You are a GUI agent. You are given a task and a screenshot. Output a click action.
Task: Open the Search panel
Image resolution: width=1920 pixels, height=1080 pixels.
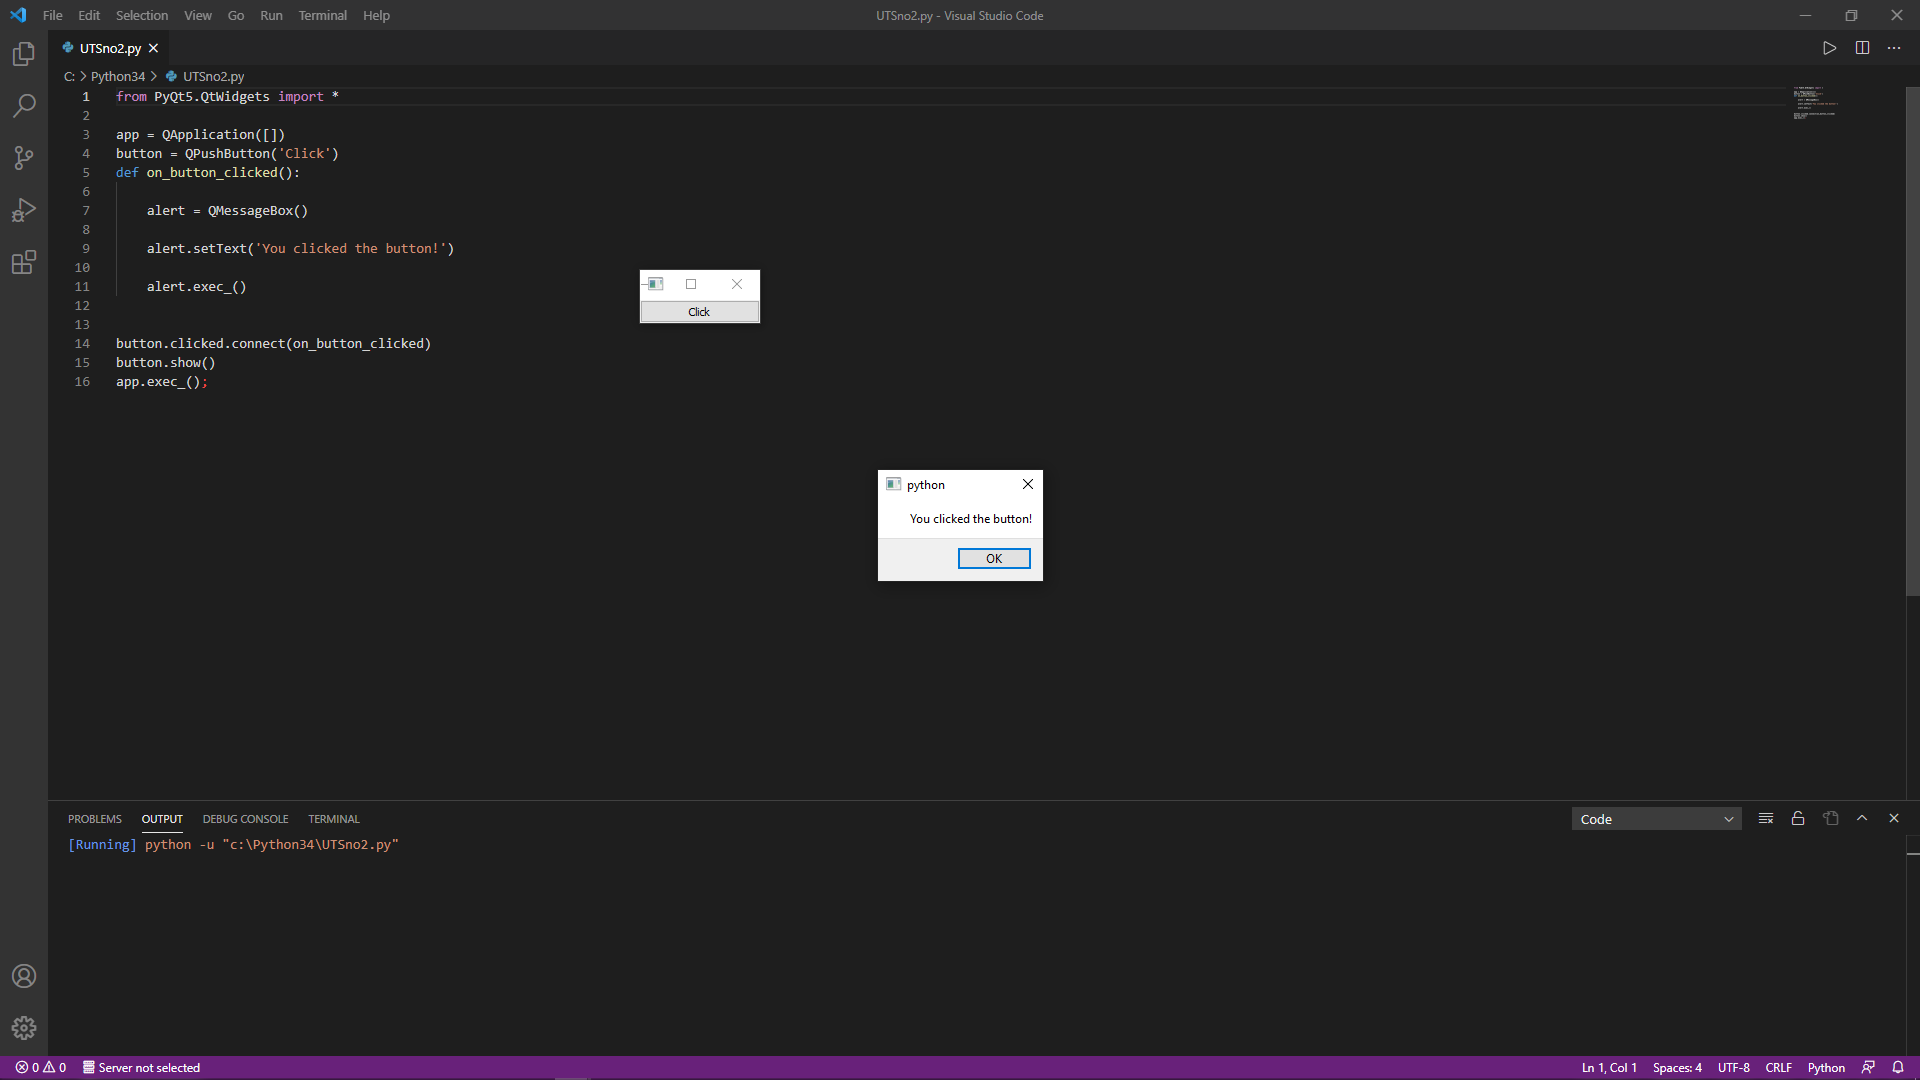24,106
